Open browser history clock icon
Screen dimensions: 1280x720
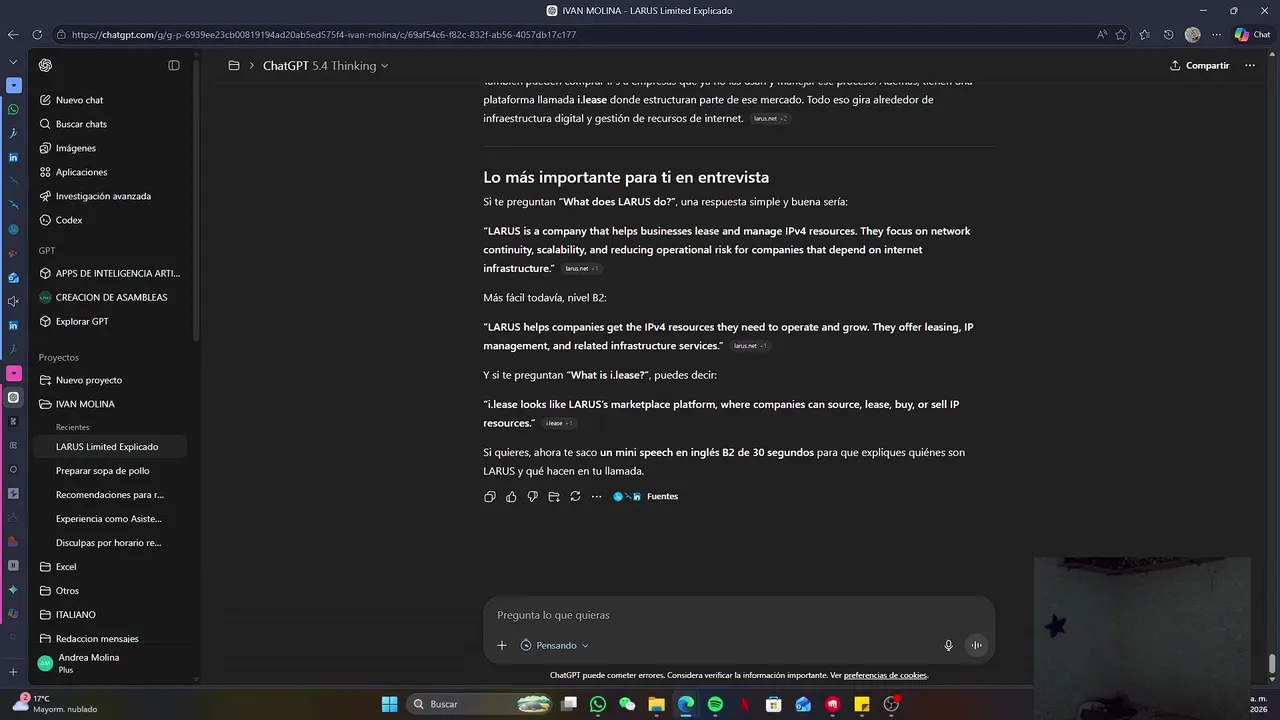(1168, 34)
